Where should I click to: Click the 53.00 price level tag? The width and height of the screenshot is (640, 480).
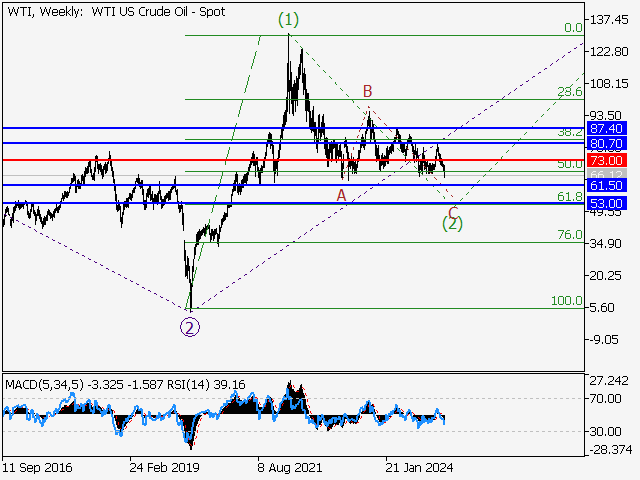pyautogui.click(x=607, y=203)
